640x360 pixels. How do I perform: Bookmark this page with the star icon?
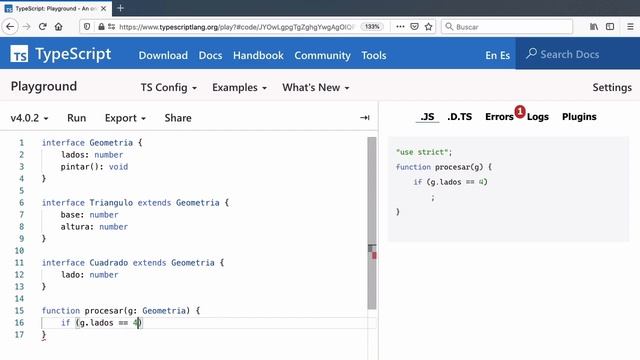click(x=428, y=27)
